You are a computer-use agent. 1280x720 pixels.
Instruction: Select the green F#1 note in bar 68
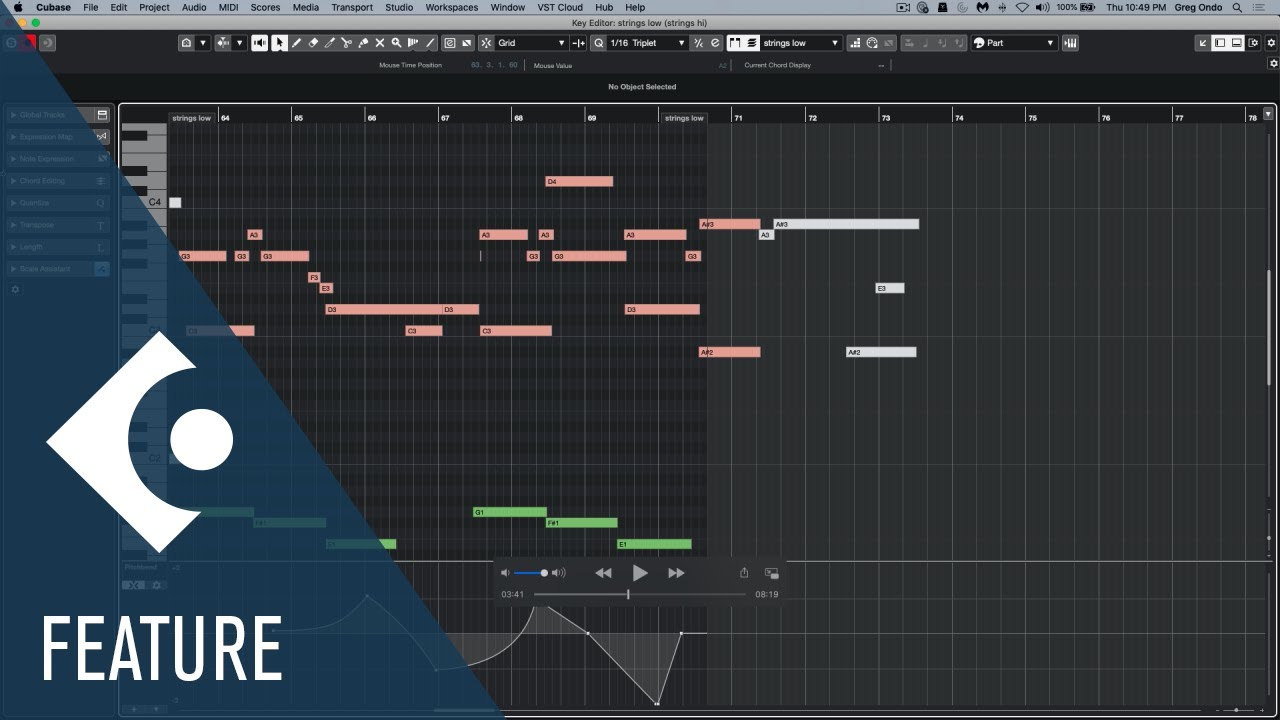(581, 522)
